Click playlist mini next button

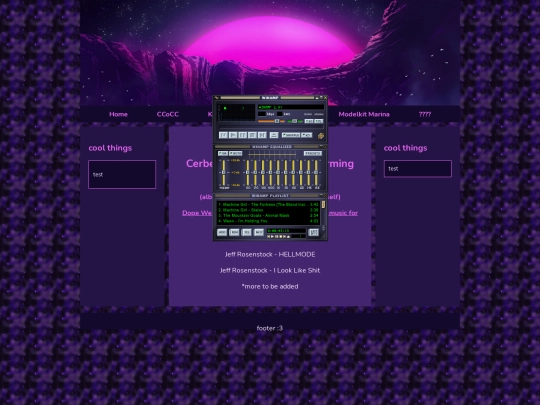click(x=284, y=237)
